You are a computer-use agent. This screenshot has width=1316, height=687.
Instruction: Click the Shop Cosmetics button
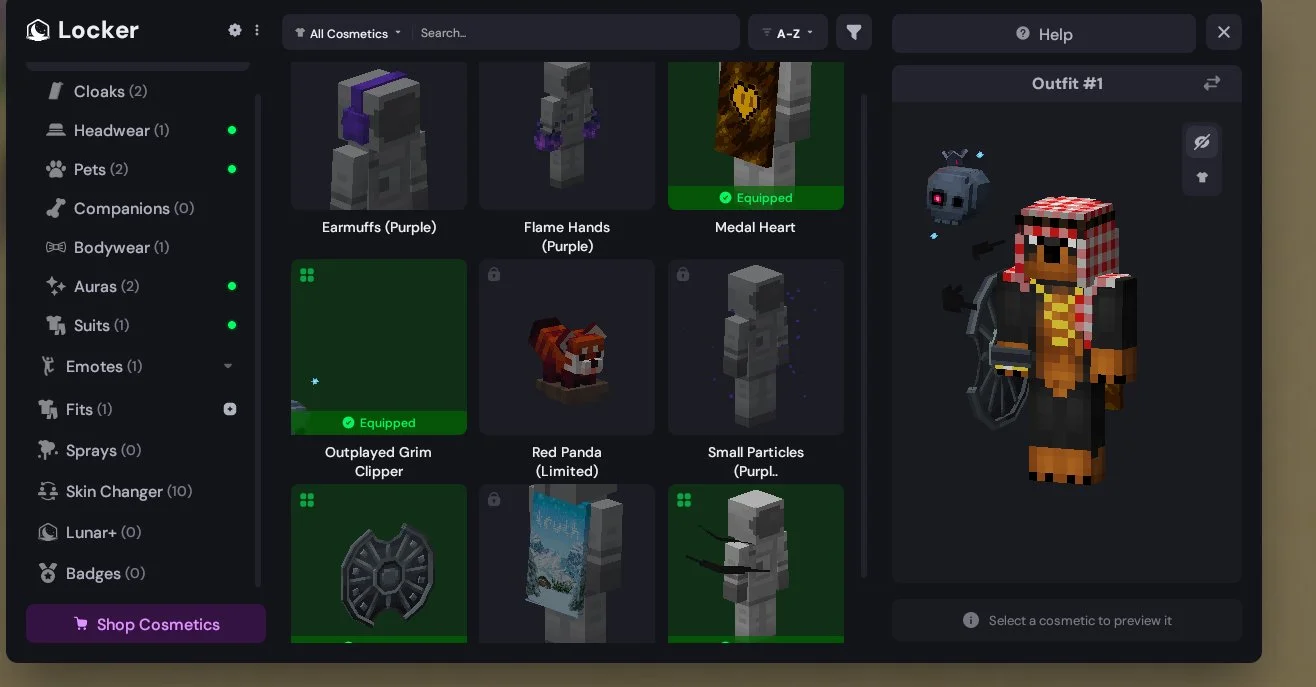tap(146, 623)
